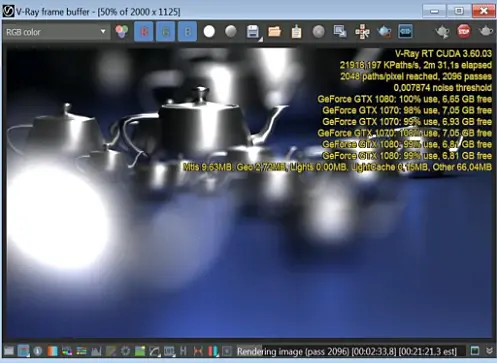Stop rendering with the red STOP button
Image resolution: width=497 pixels, height=363 pixels.
pyautogui.click(x=464, y=31)
